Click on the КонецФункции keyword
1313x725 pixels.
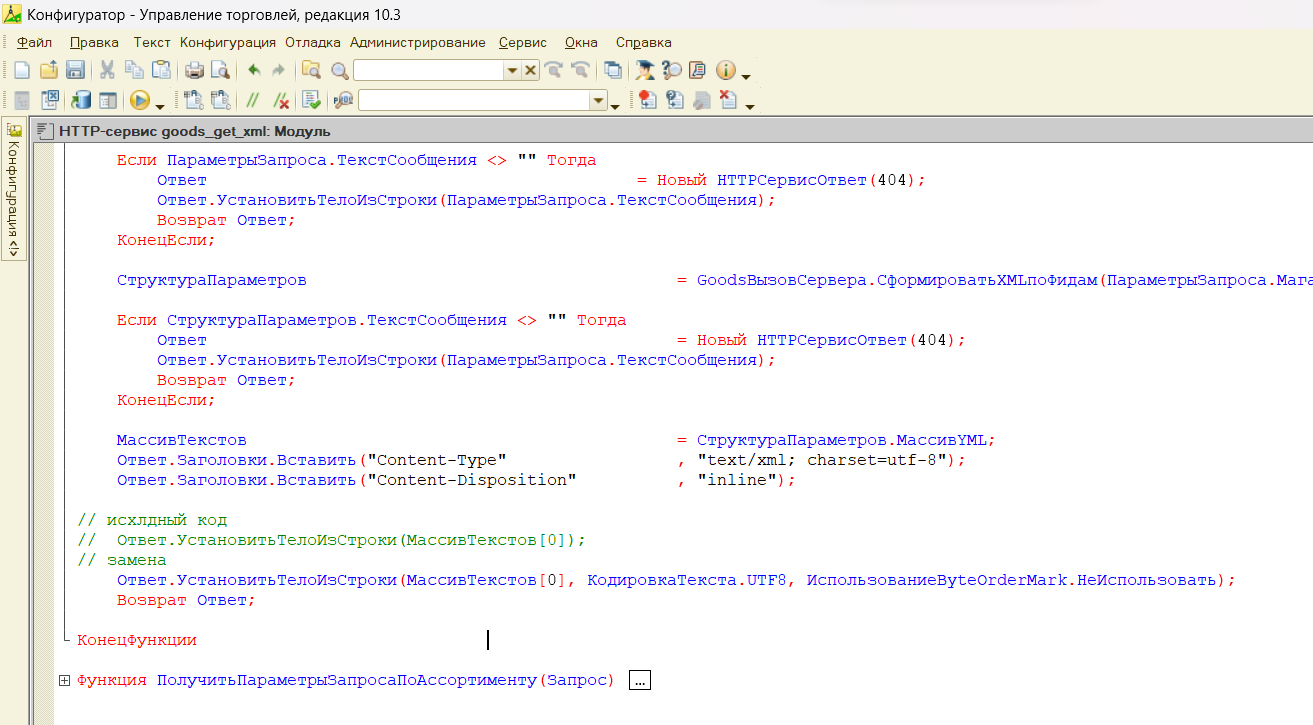click(x=137, y=640)
